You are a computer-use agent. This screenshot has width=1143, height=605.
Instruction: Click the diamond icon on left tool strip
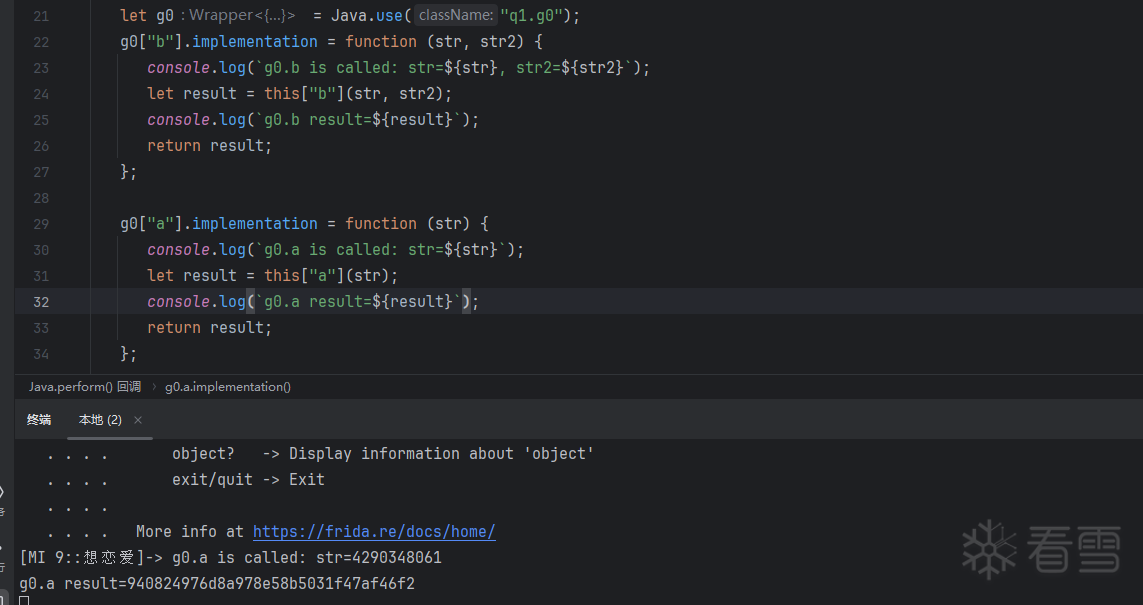click(2, 491)
